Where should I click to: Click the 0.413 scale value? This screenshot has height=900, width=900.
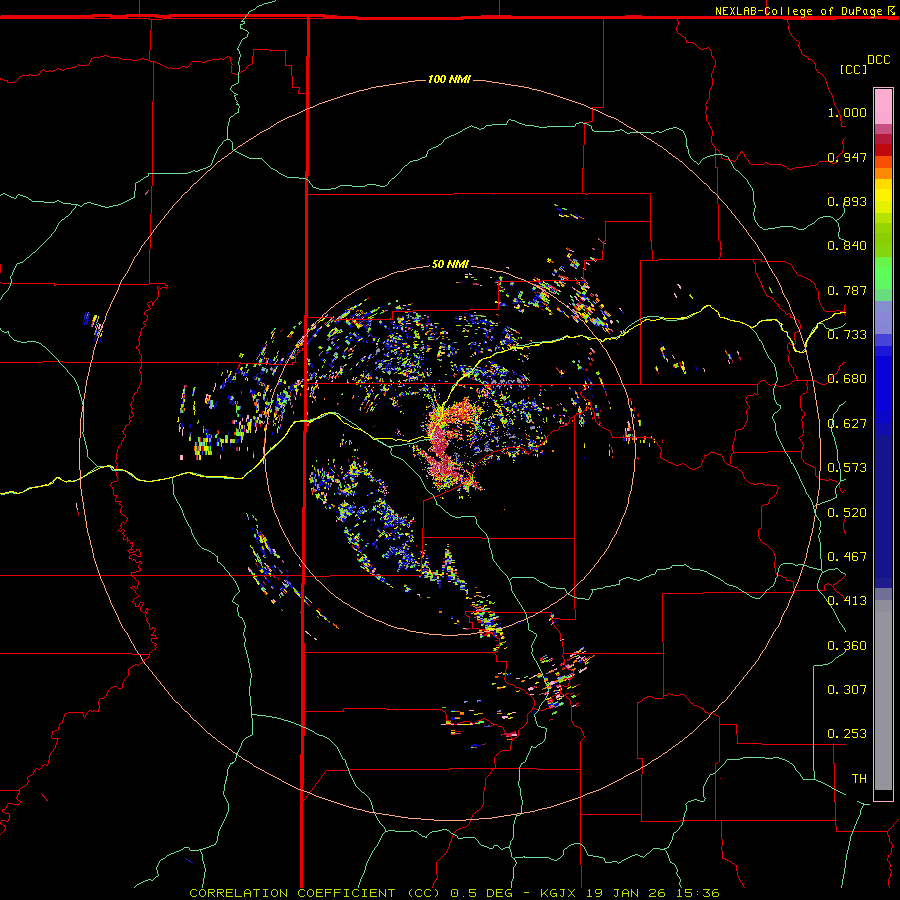point(847,601)
